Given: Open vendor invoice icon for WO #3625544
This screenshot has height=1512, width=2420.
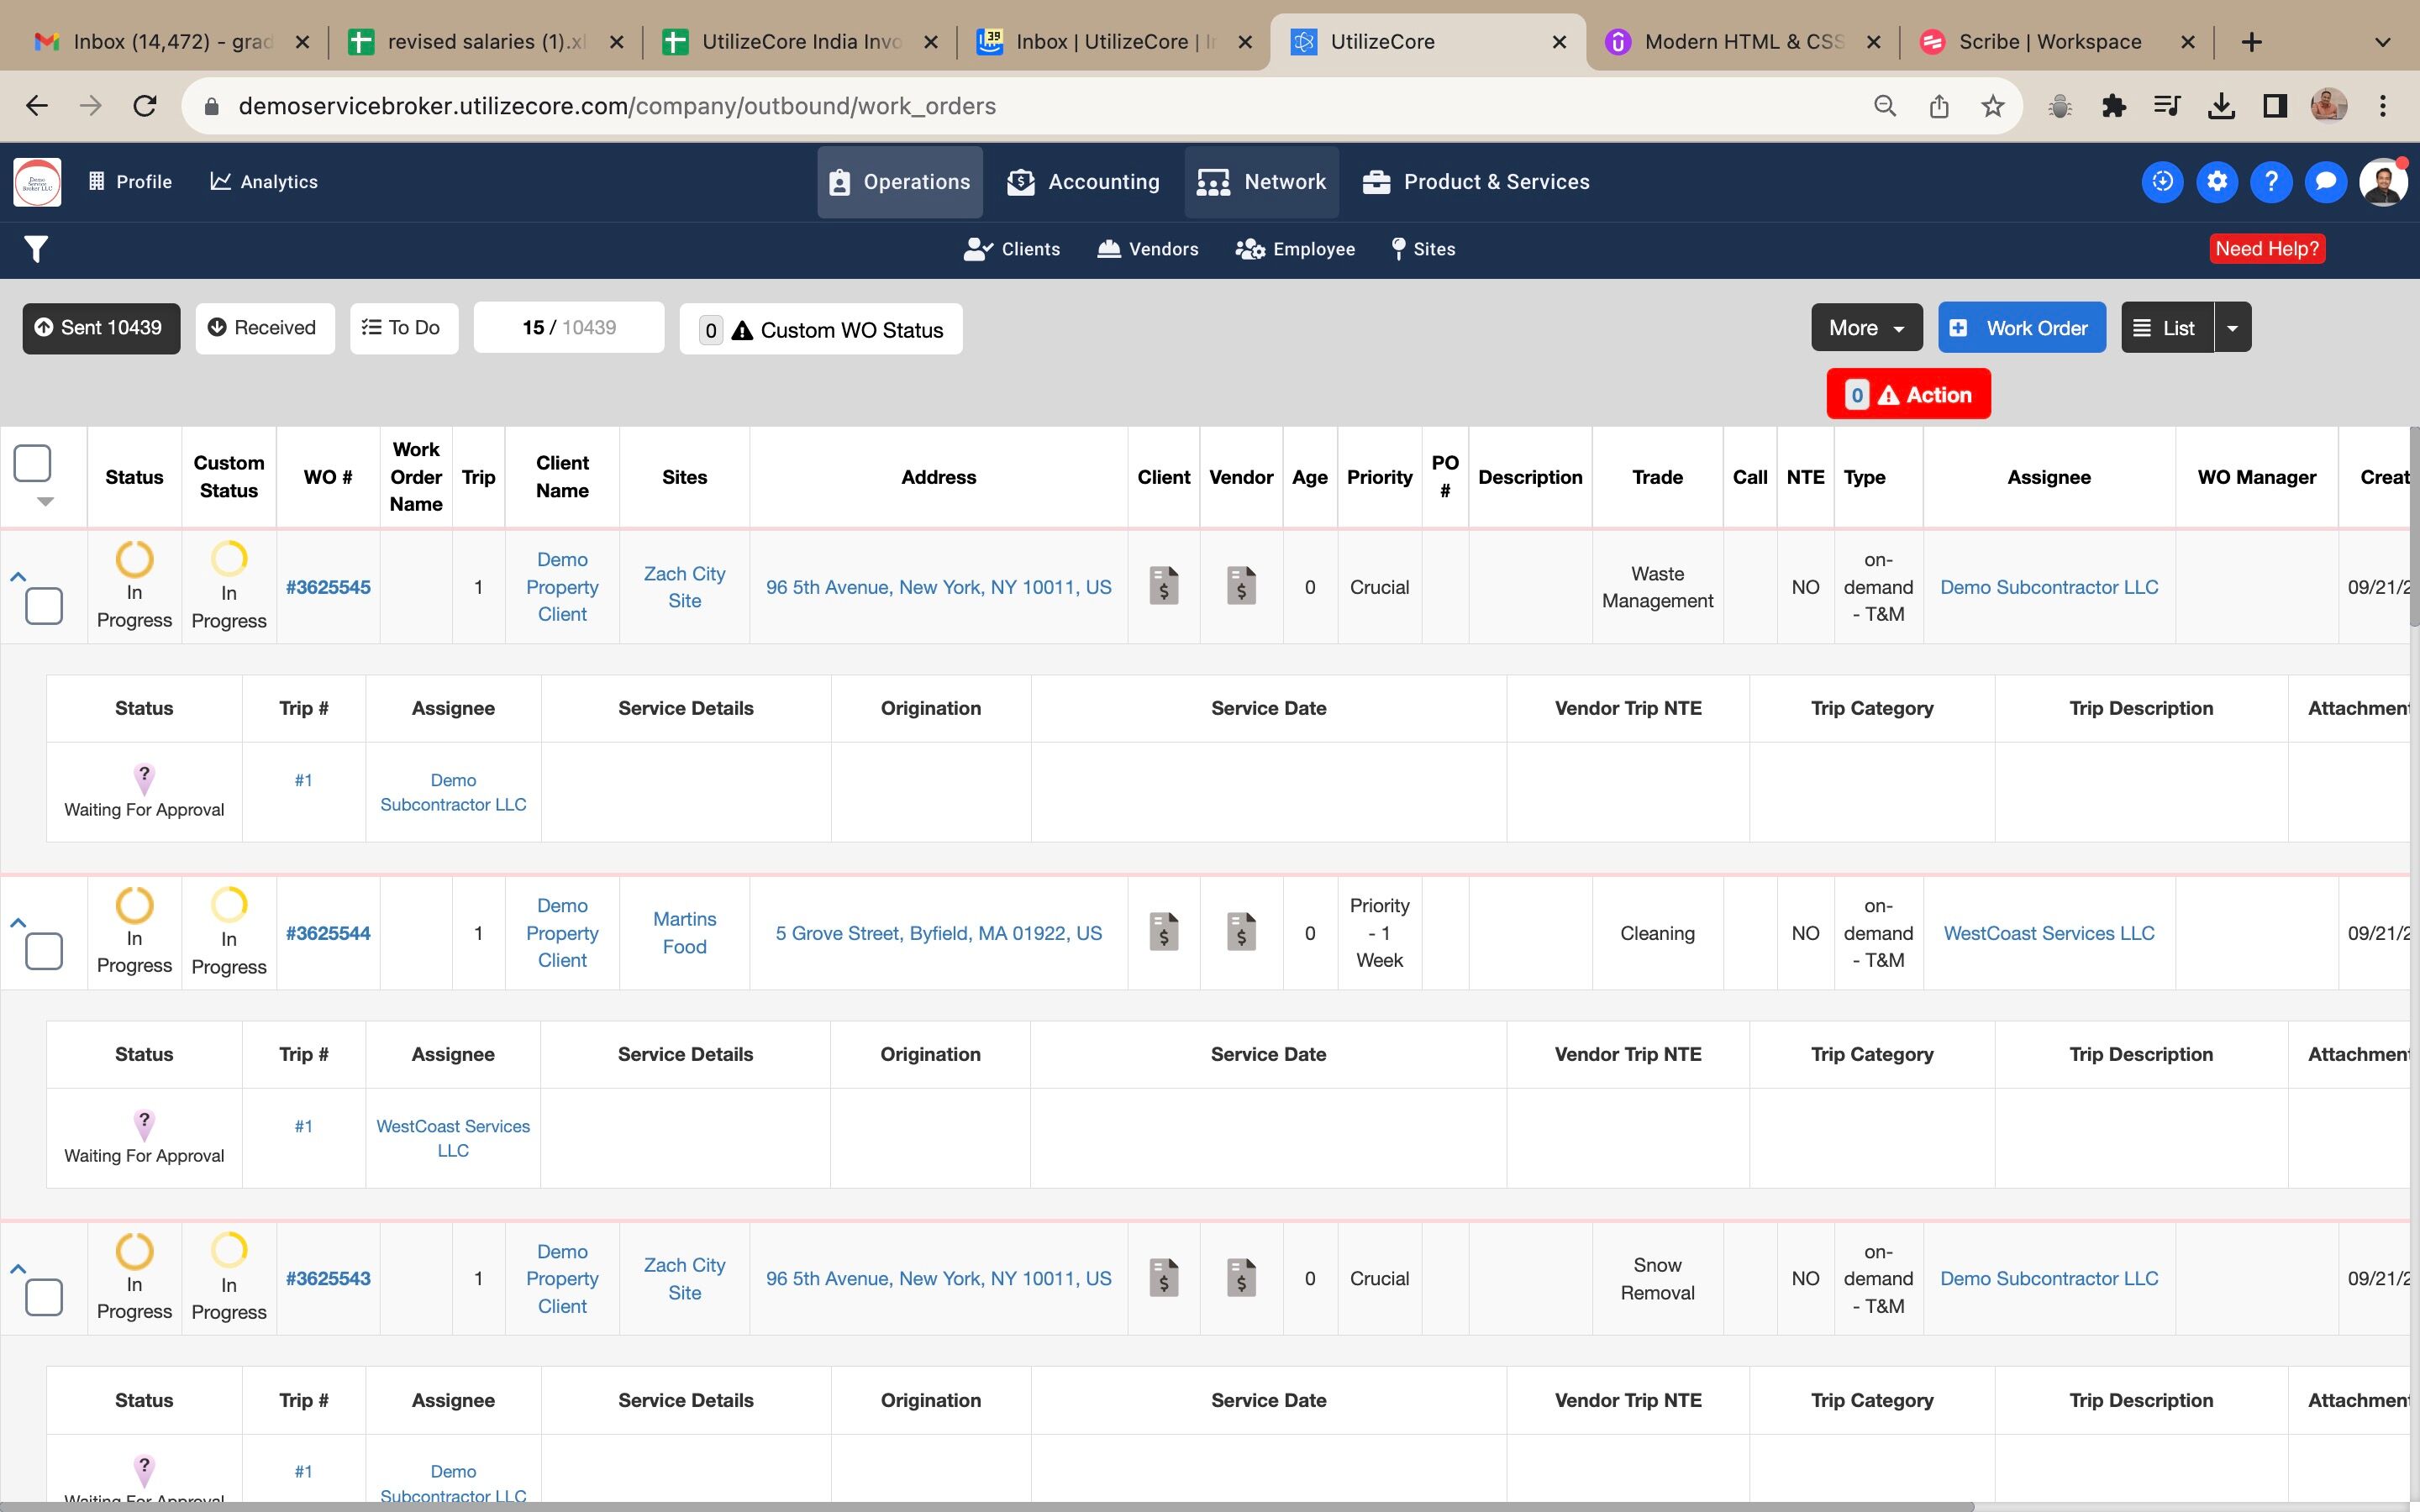Looking at the screenshot, I should (1241, 932).
